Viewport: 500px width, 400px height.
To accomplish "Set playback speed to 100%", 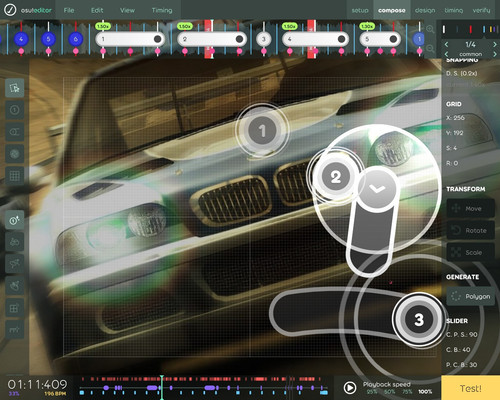I will point(425,392).
